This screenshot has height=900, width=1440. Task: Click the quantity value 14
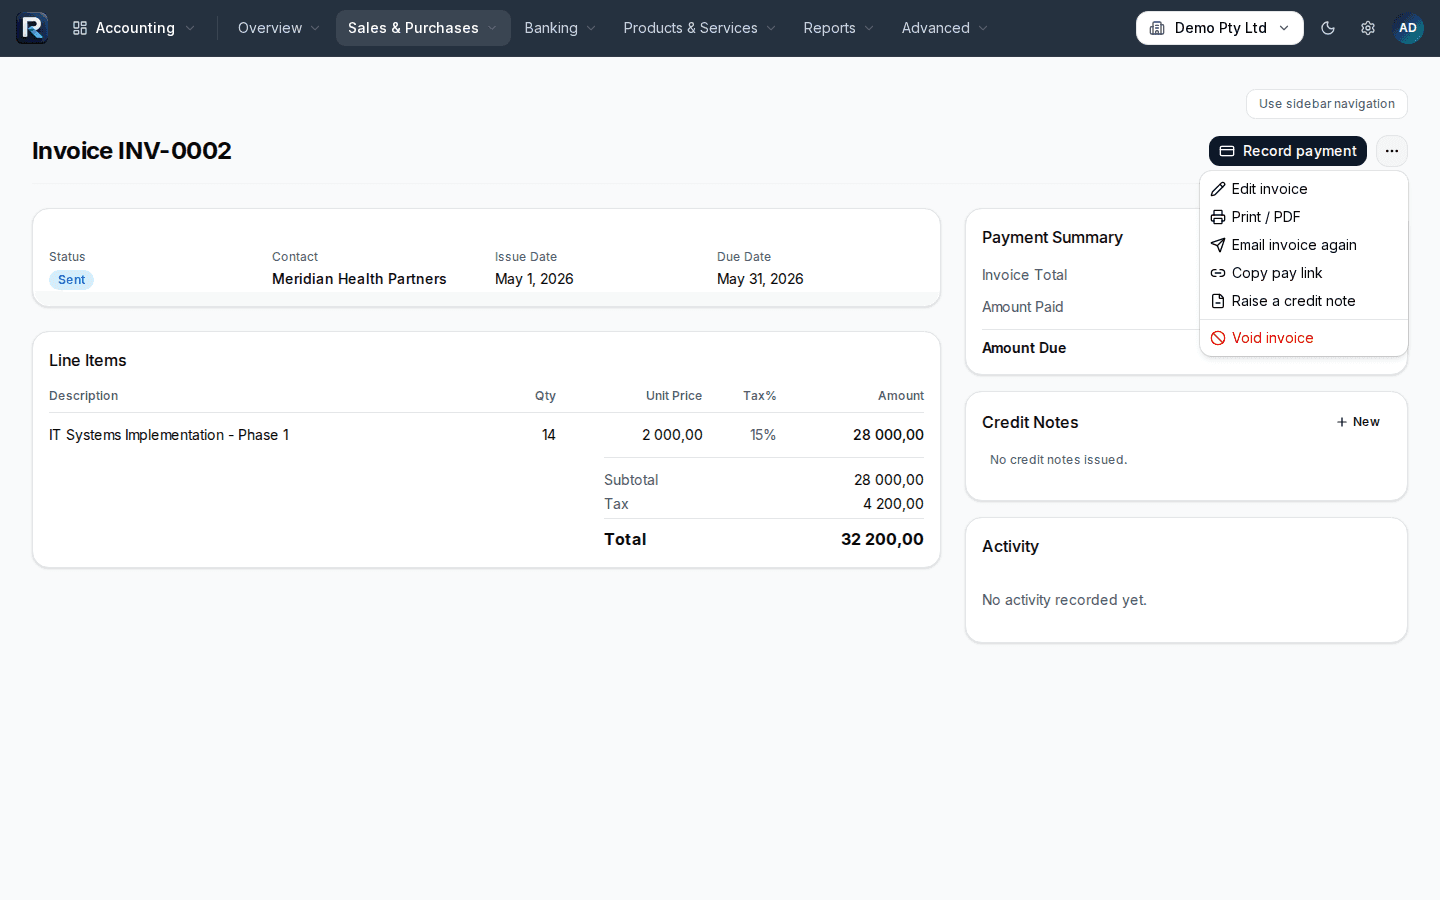[549, 435]
